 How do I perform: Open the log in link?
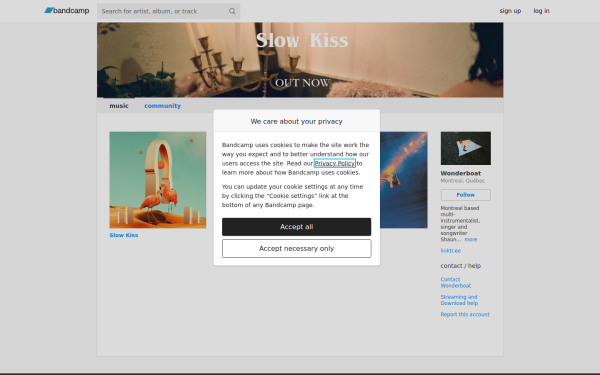click(x=541, y=11)
